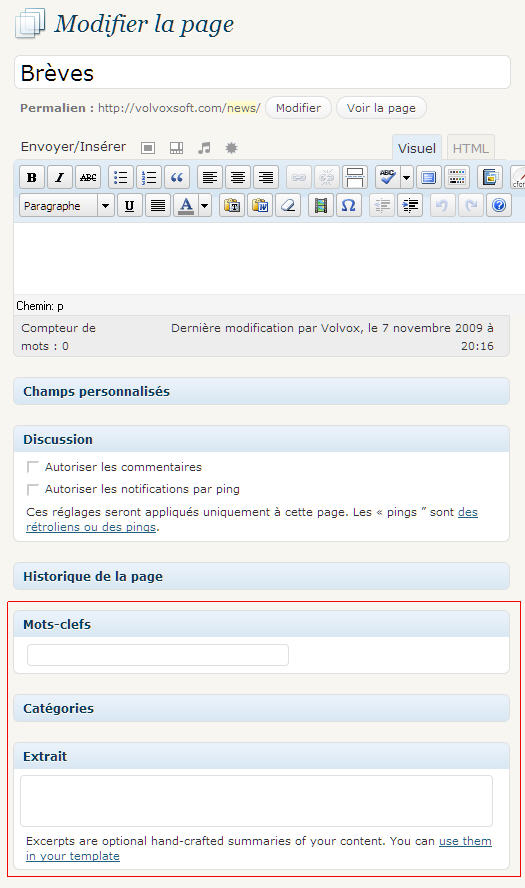Center align the text

tap(238, 178)
